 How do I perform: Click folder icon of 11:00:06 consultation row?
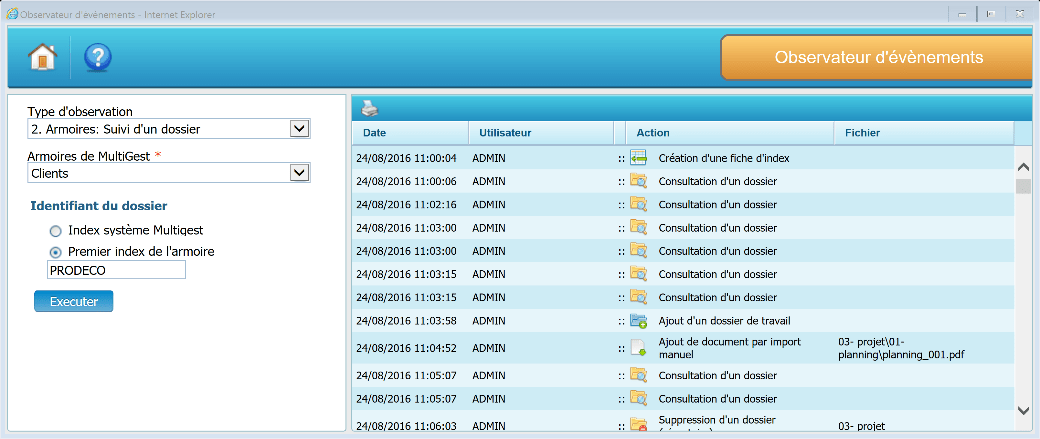pos(638,181)
